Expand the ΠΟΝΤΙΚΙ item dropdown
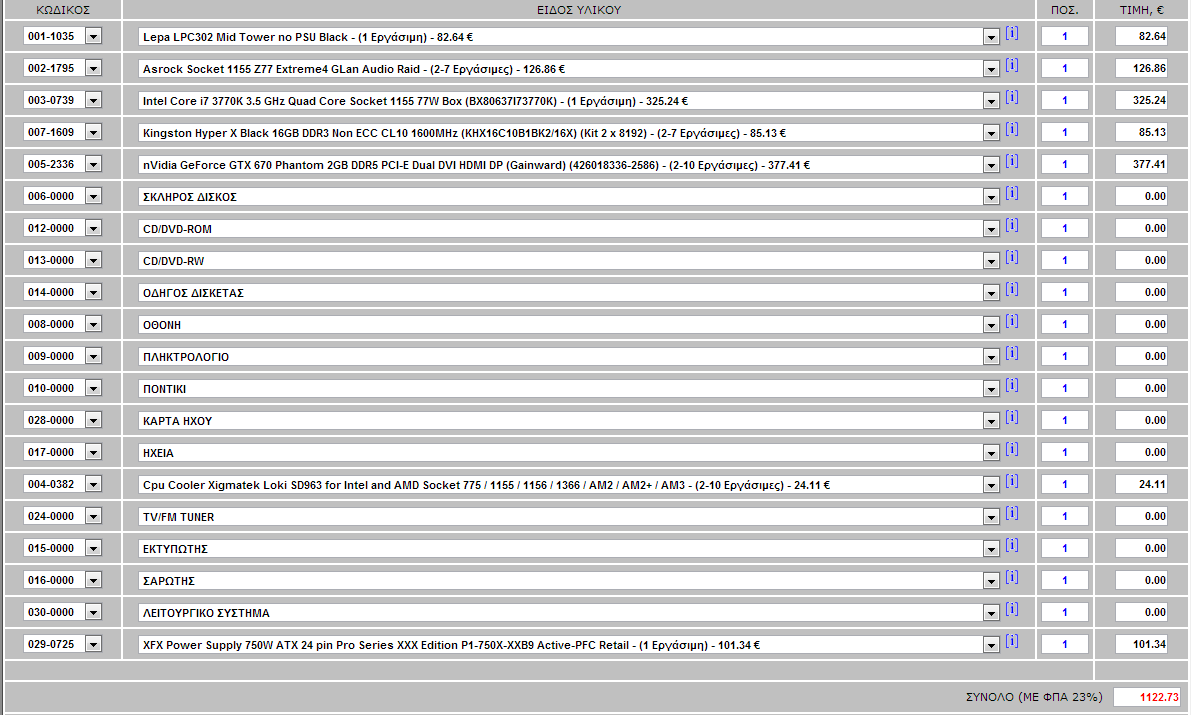 coord(990,389)
